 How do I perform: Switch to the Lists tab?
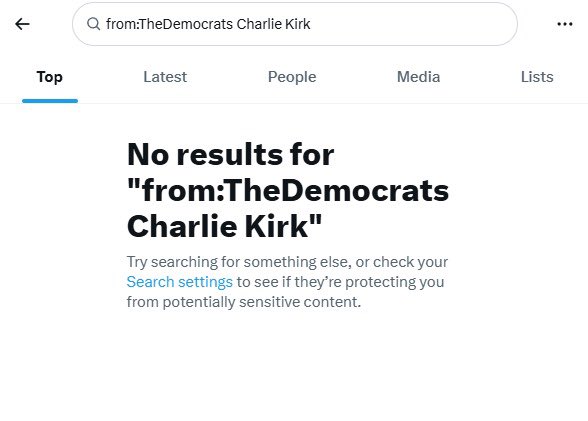(537, 77)
